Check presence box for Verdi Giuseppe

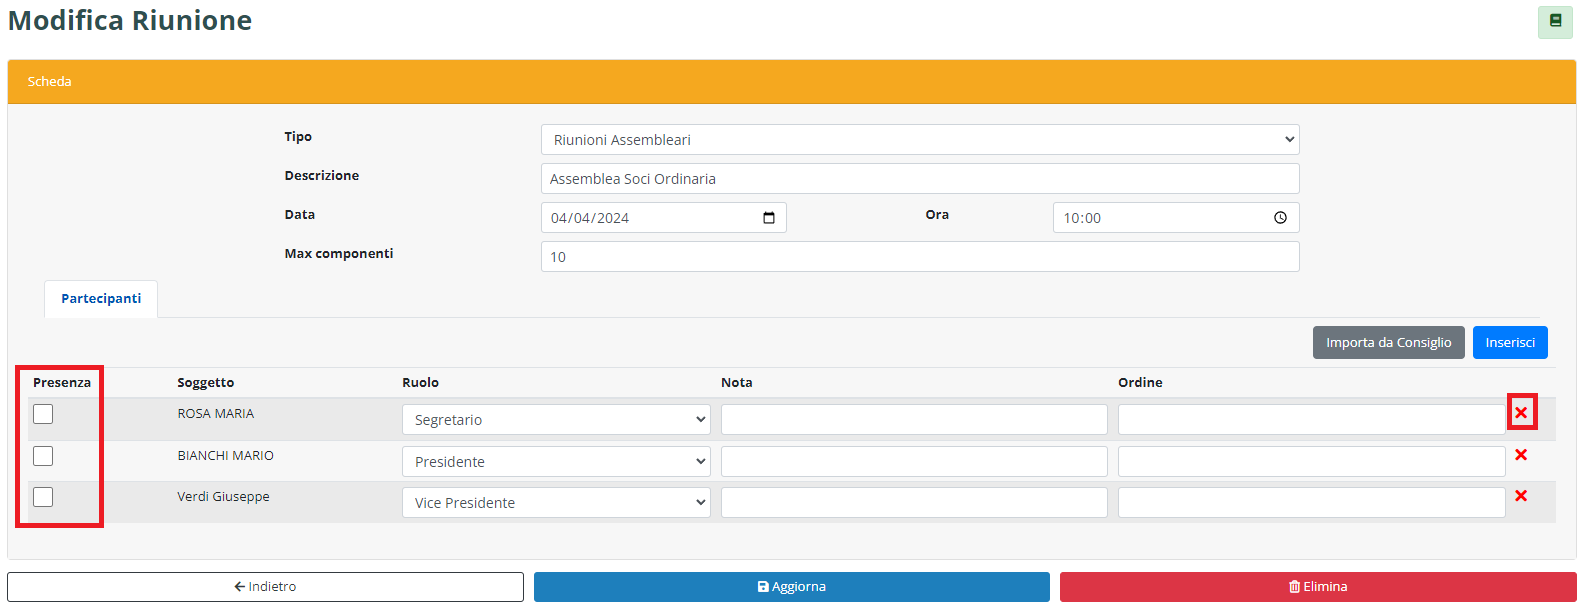click(43, 497)
